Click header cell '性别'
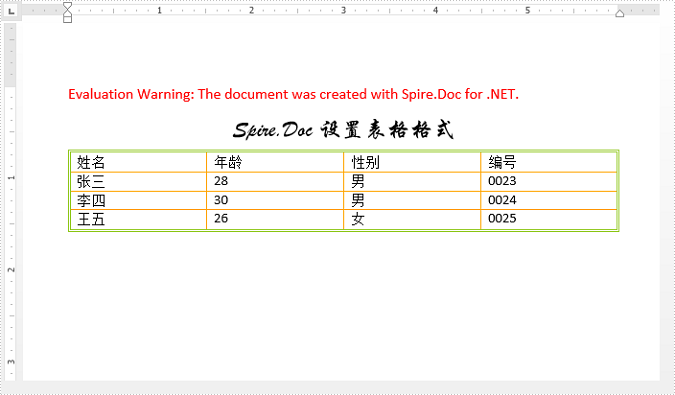675x395 pixels. [412, 162]
